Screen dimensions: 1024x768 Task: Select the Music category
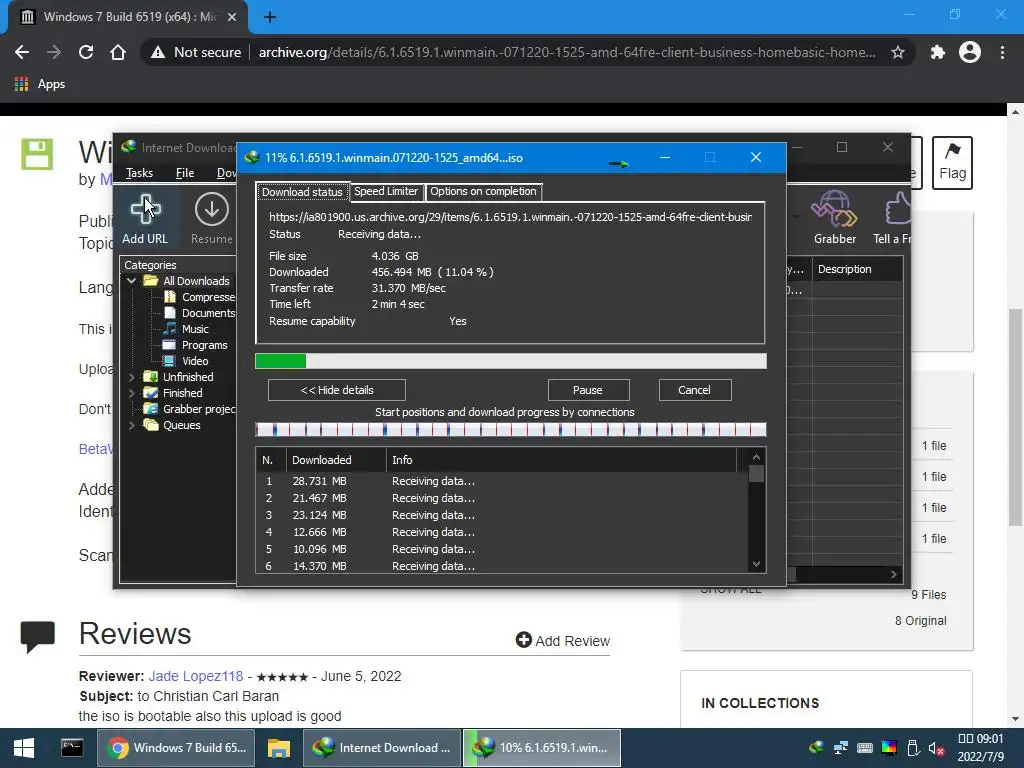[195, 329]
